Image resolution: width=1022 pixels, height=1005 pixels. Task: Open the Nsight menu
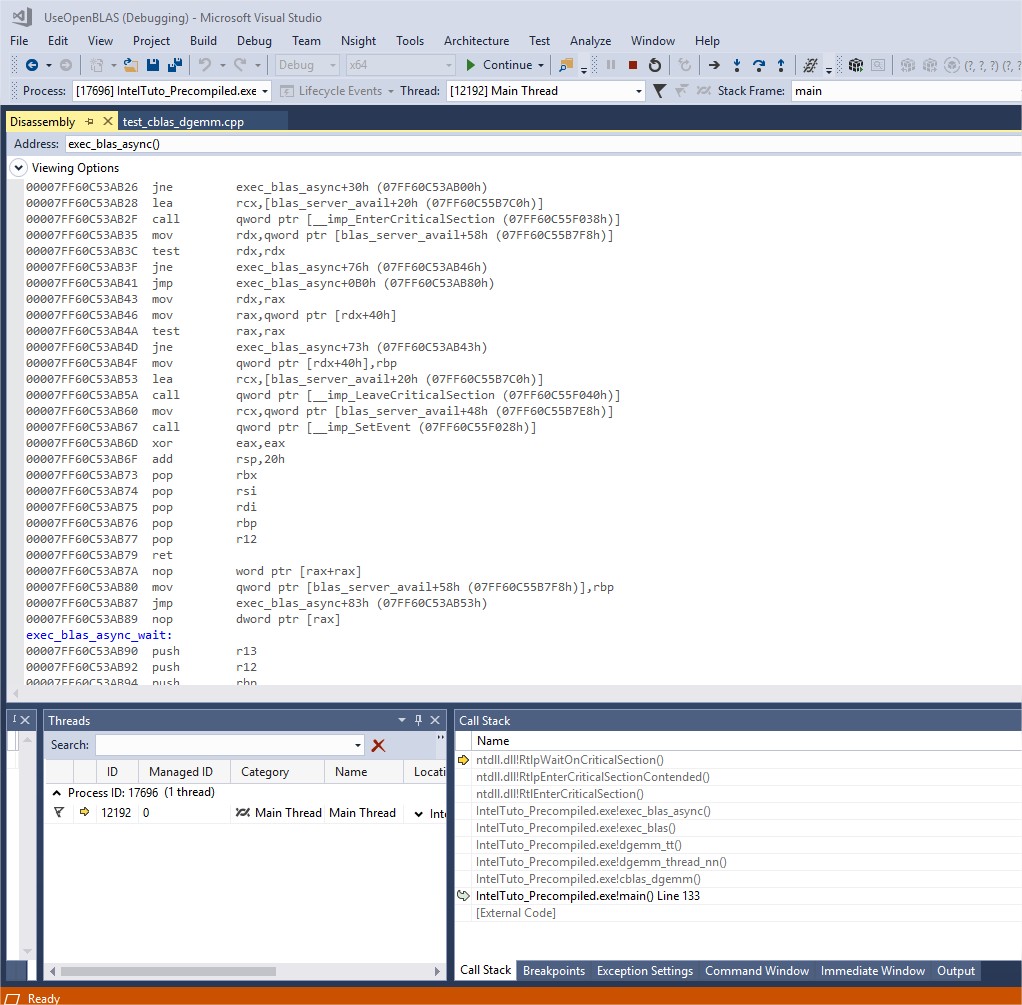[358, 40]
